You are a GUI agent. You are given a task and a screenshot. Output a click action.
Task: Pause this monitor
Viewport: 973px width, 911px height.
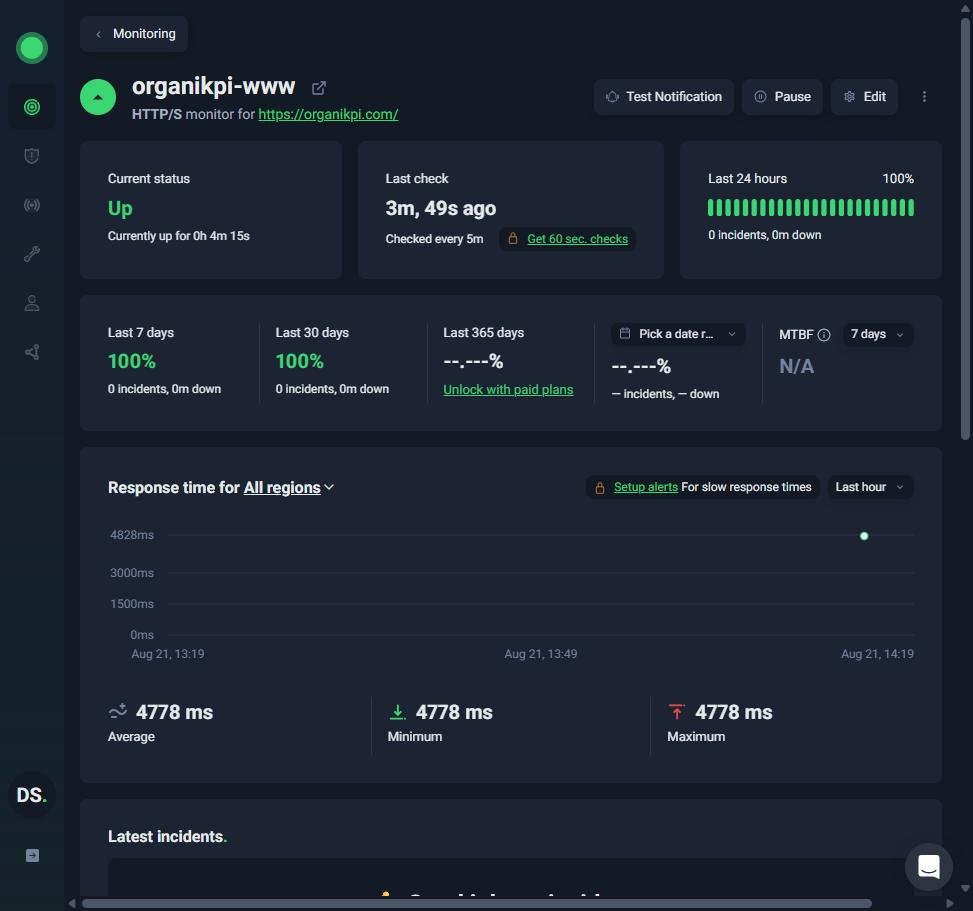[x=782, y=97]
